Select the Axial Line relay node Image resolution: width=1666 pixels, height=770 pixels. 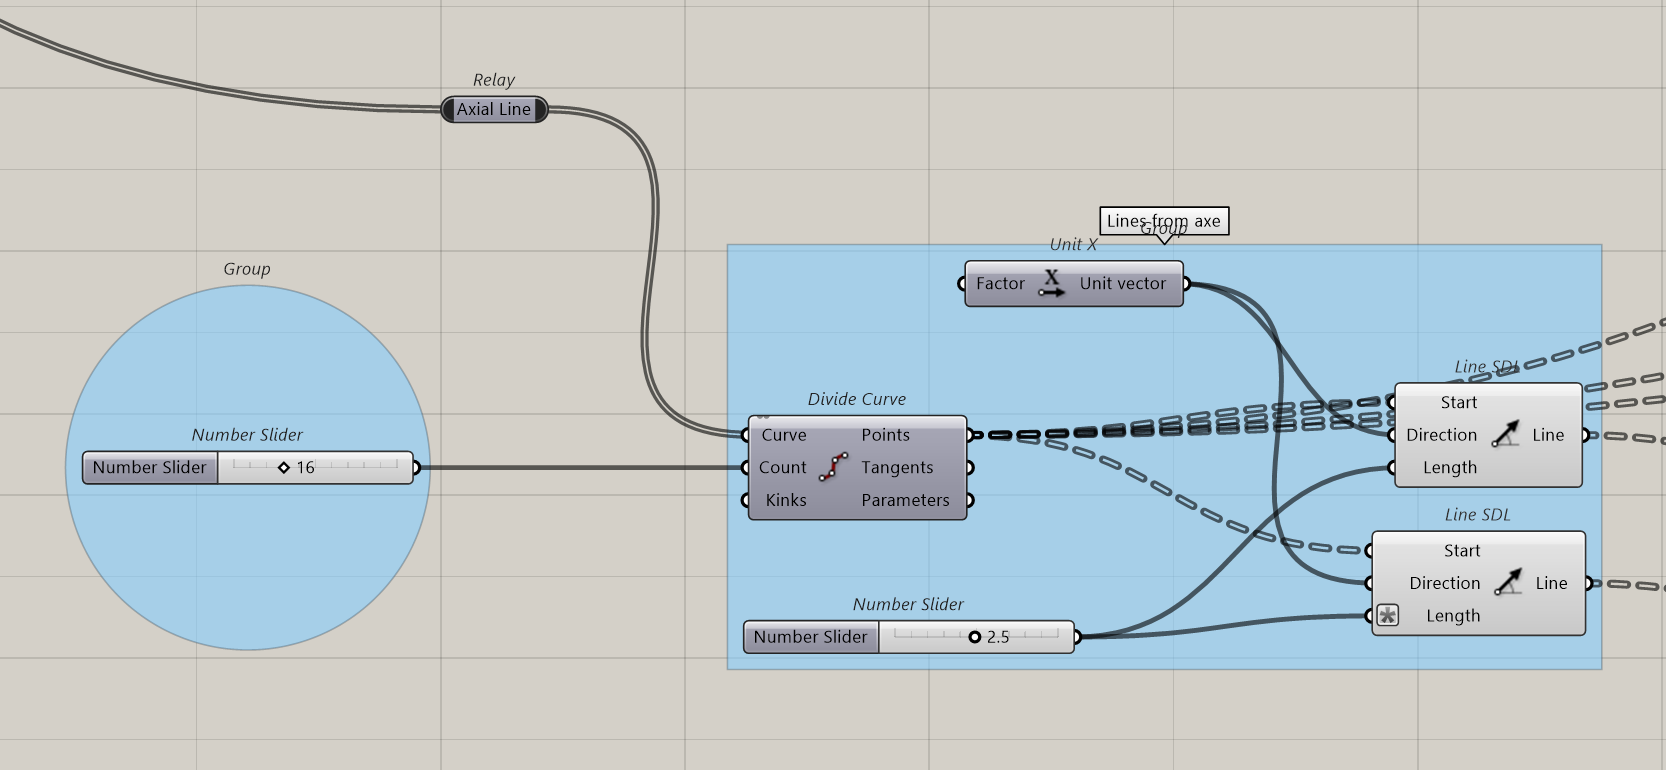click(494, 109)
